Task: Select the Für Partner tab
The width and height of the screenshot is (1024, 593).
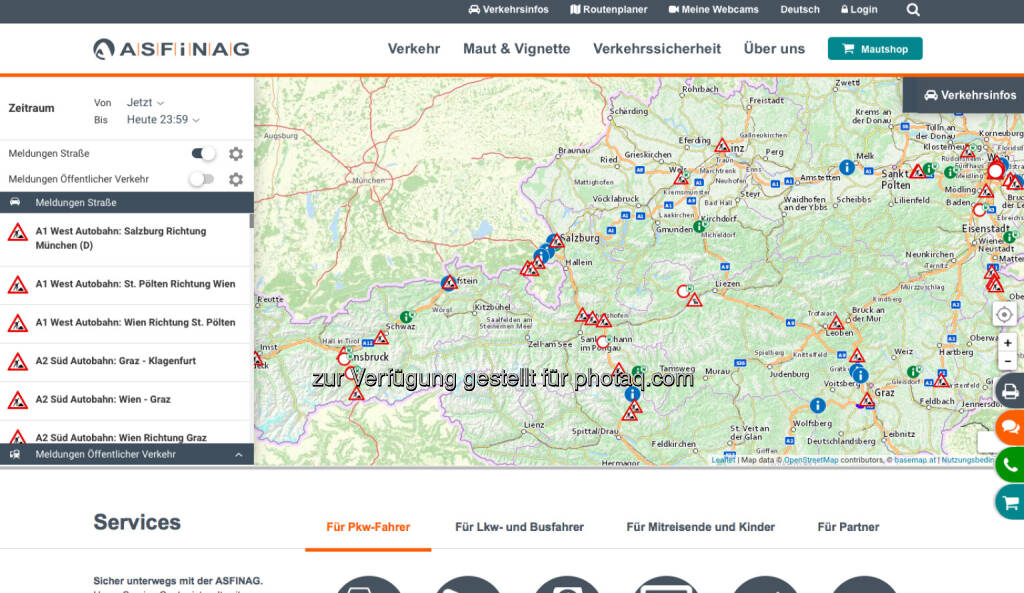Action: coord(848,527)
